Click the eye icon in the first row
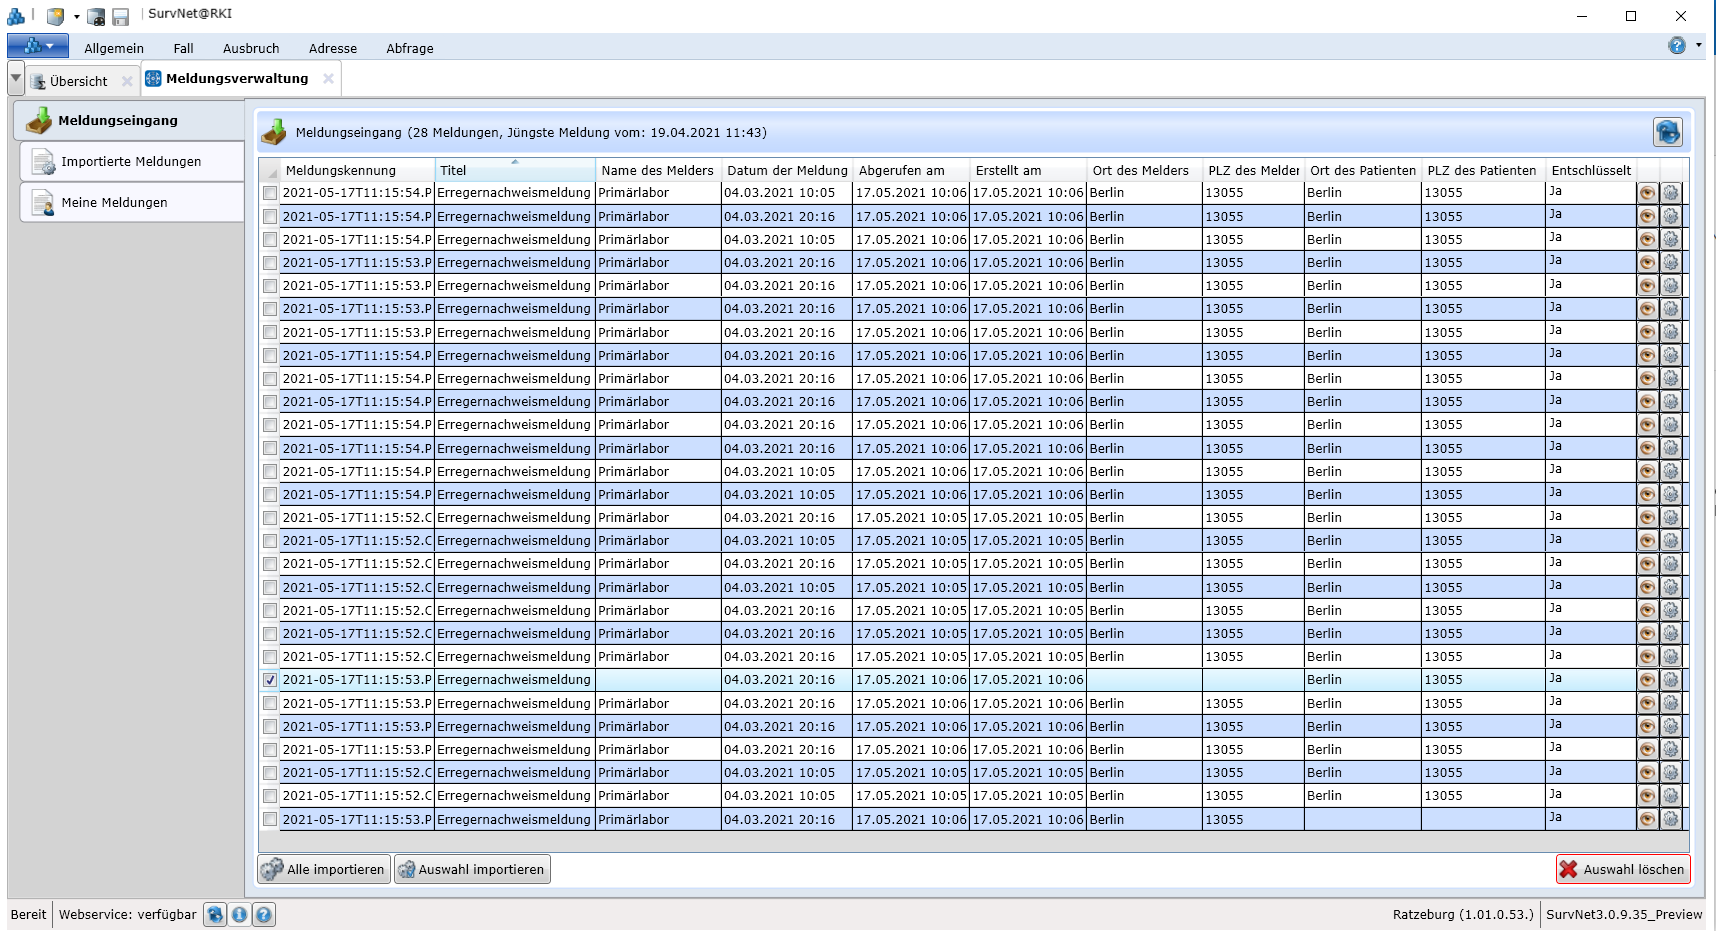The image size is (1716, 931). tap(1647, 193)
